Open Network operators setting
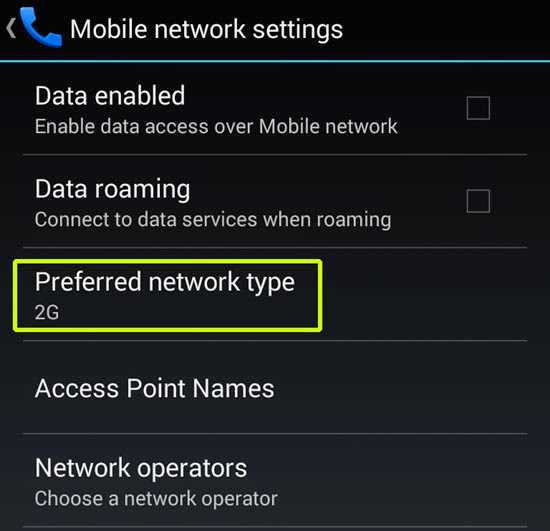Viewport: 550px width, 531px height. pos(275,480)
